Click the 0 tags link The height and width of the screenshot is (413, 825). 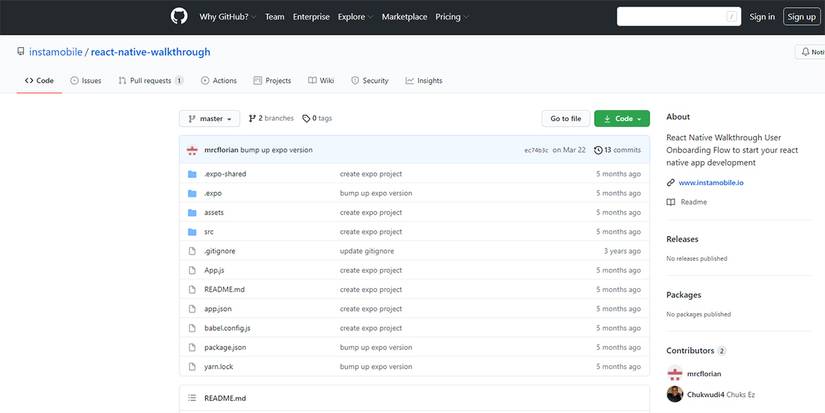pos(317,118)
